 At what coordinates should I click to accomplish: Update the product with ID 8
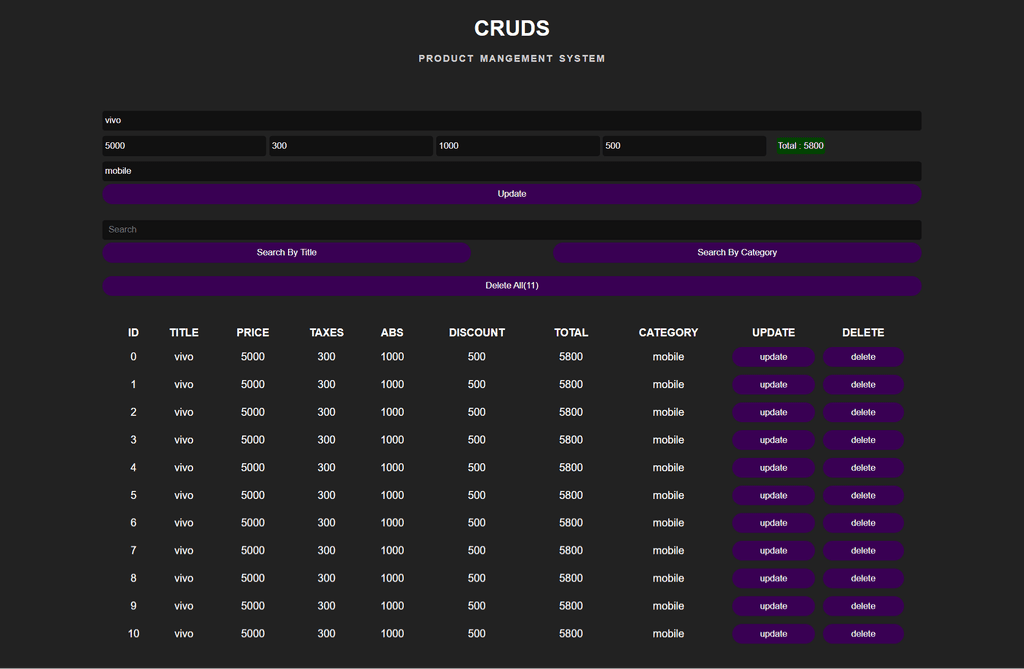[773, 578]
